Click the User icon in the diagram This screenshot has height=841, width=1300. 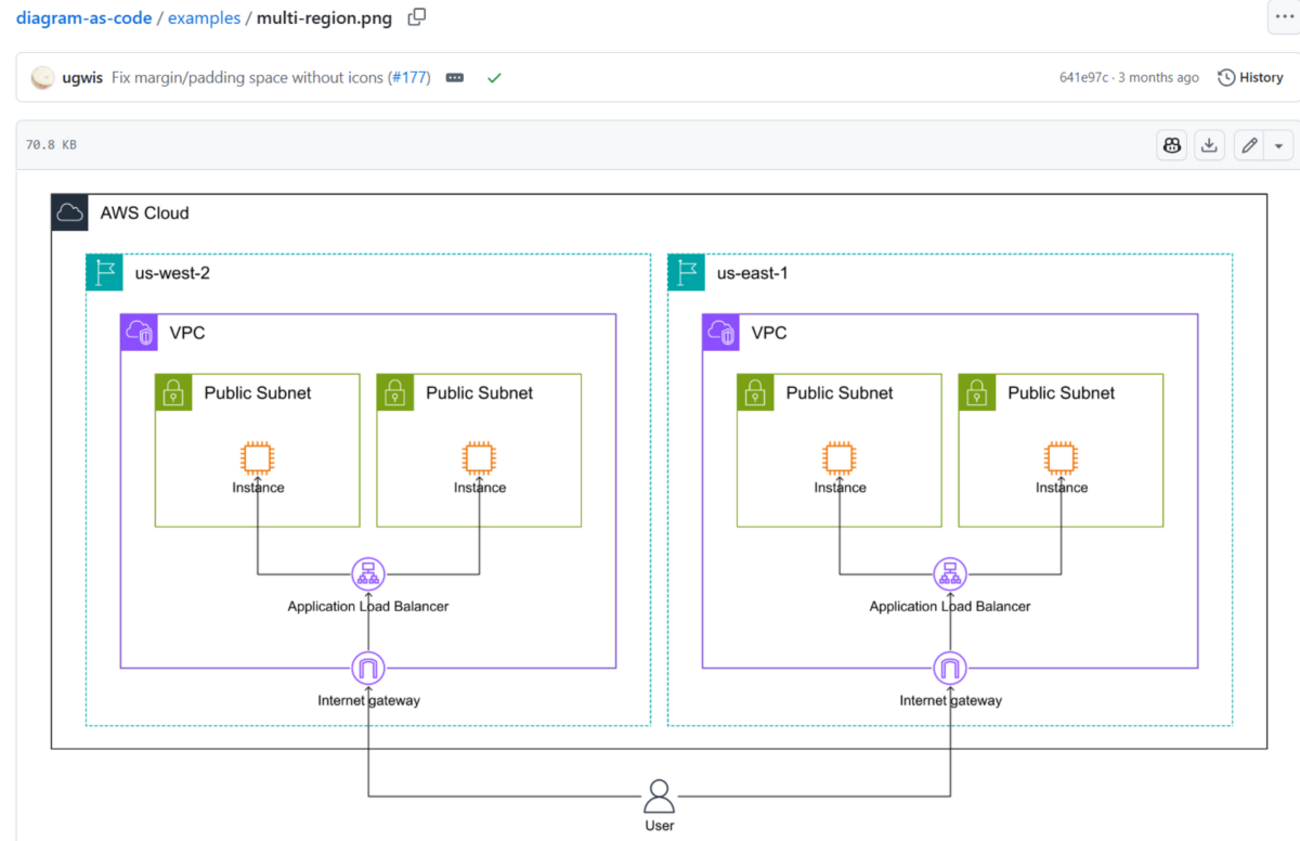pos(659,797)
